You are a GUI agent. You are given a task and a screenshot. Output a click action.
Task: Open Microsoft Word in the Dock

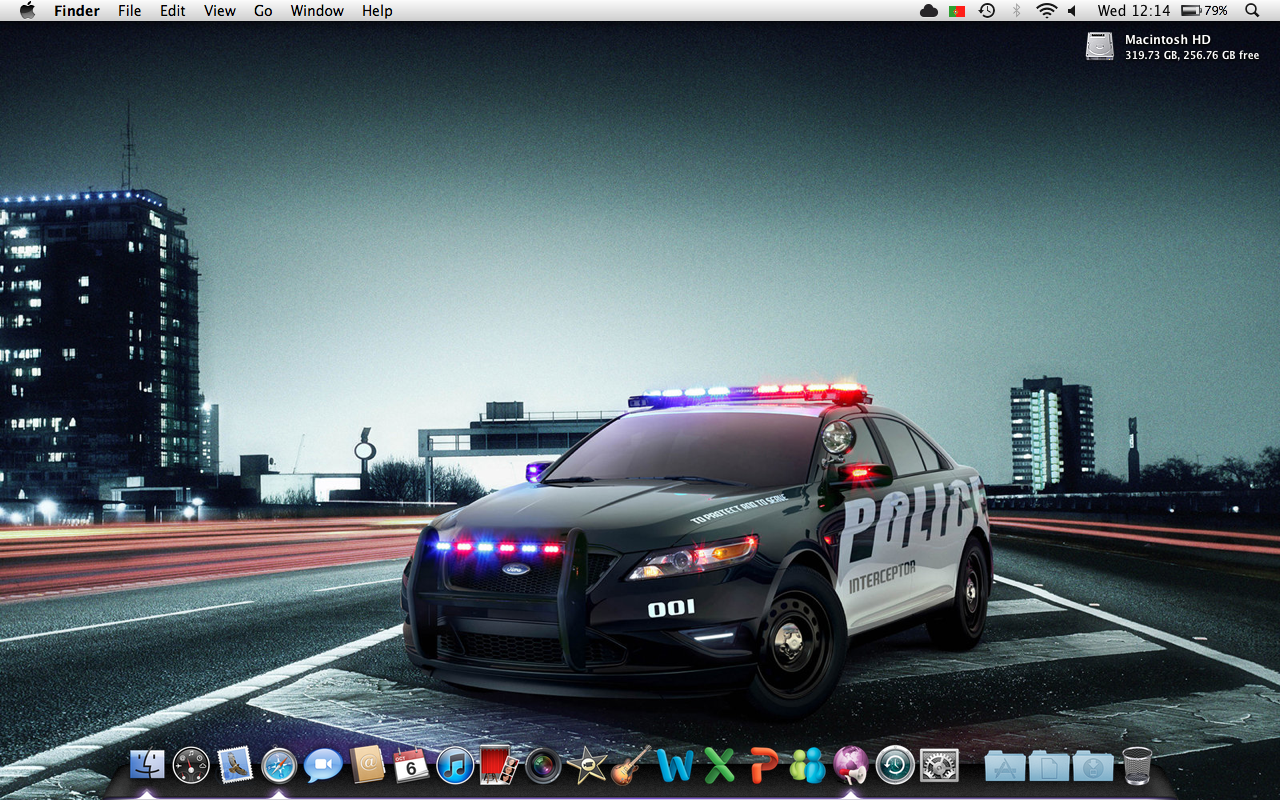676,766
